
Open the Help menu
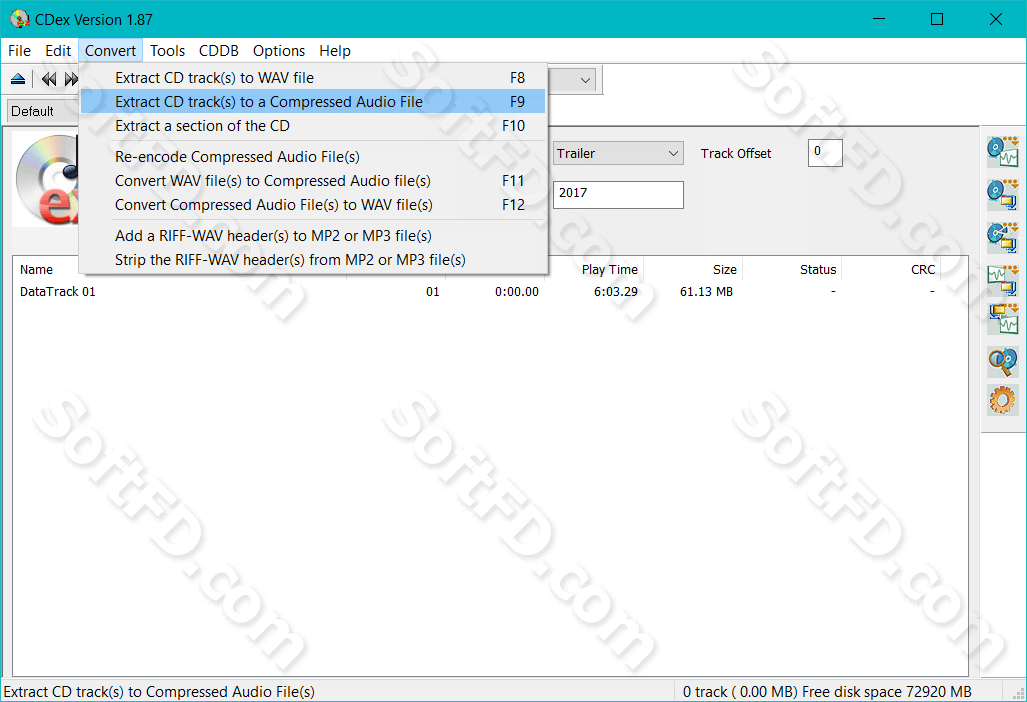point(335,50)
